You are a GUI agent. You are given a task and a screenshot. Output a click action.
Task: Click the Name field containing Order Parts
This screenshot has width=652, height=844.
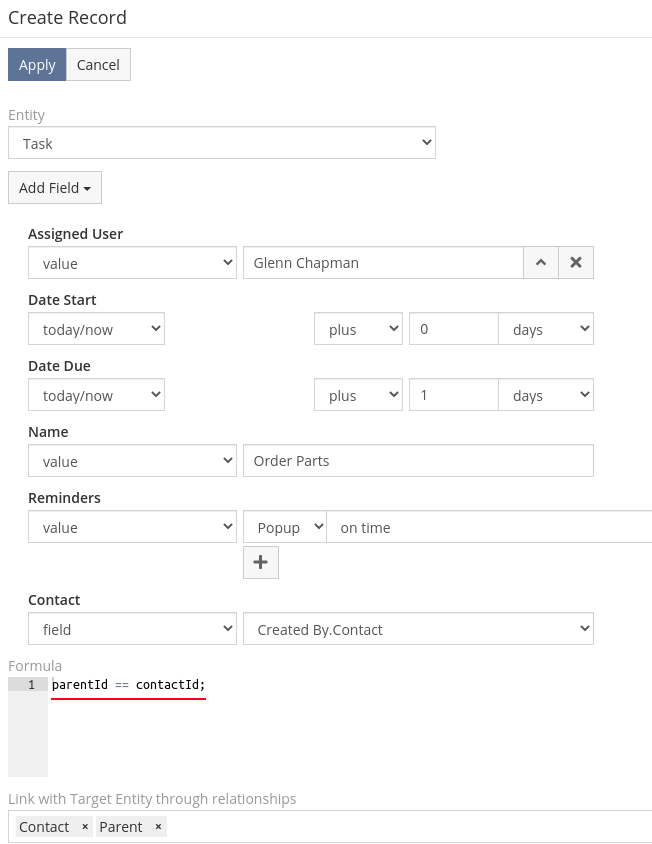click(x=418, y=461)
